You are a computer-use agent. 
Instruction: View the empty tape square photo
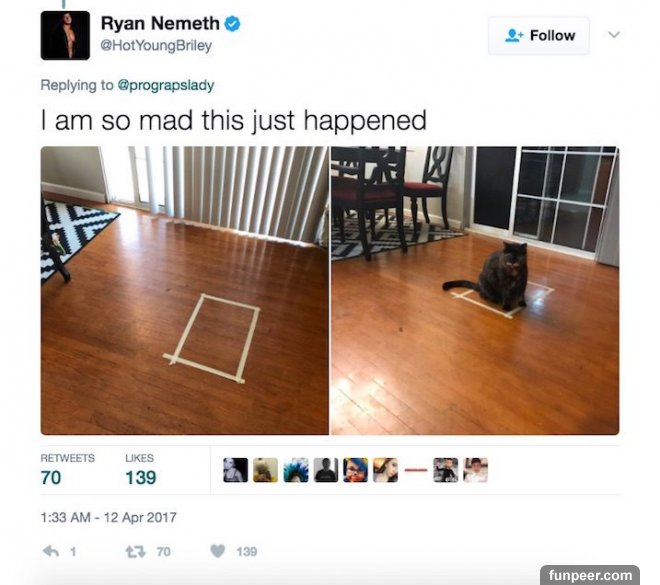(x=185, y=290)
